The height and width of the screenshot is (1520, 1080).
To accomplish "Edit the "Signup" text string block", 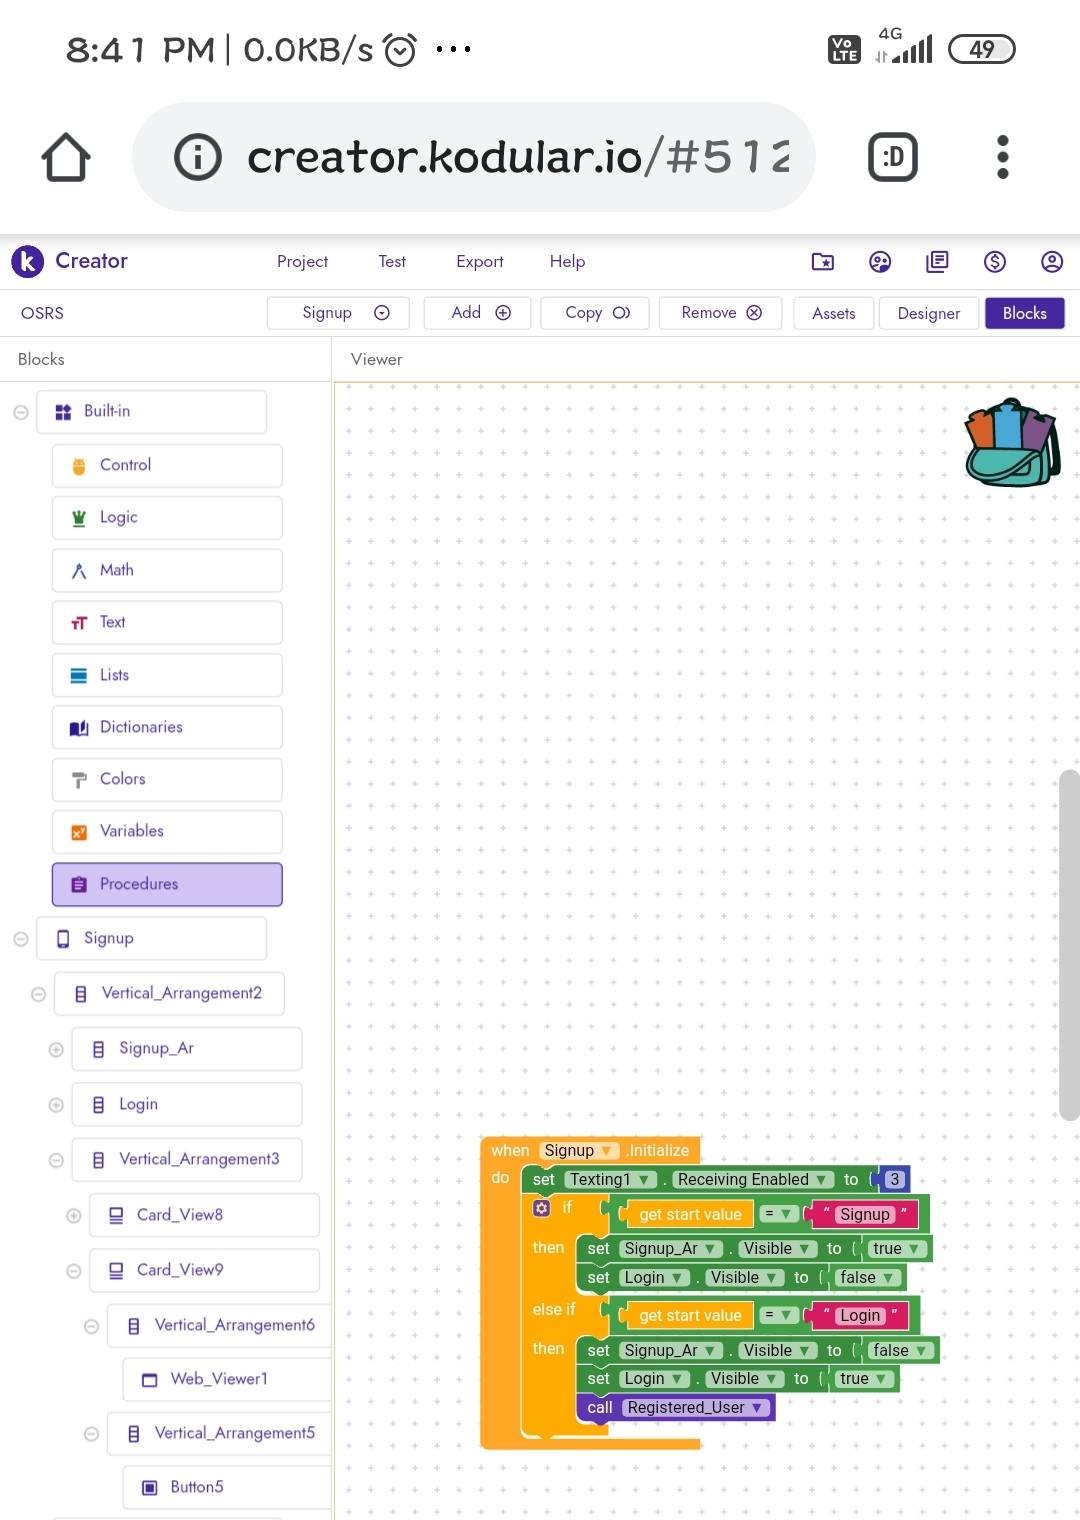I will [x=865, y=1215].
